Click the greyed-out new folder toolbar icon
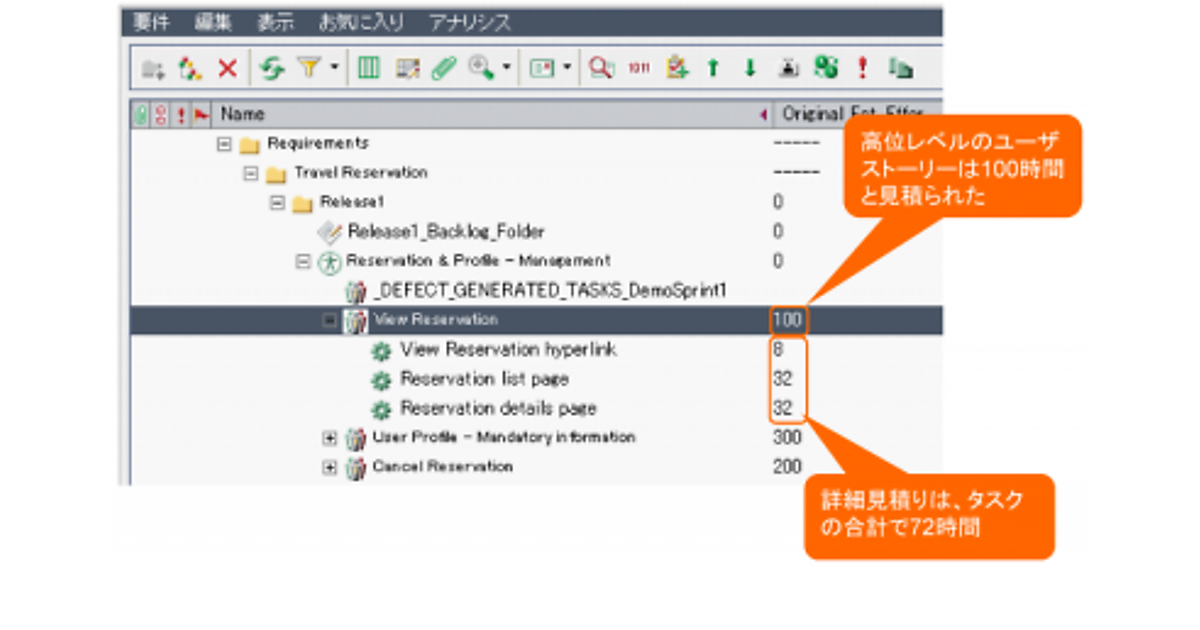1200x630 pixels. point(153,68)
